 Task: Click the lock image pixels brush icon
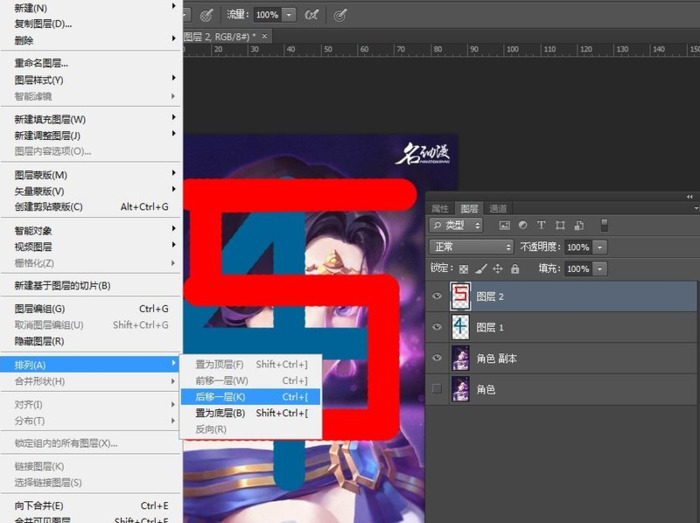(x=481, y=269)
